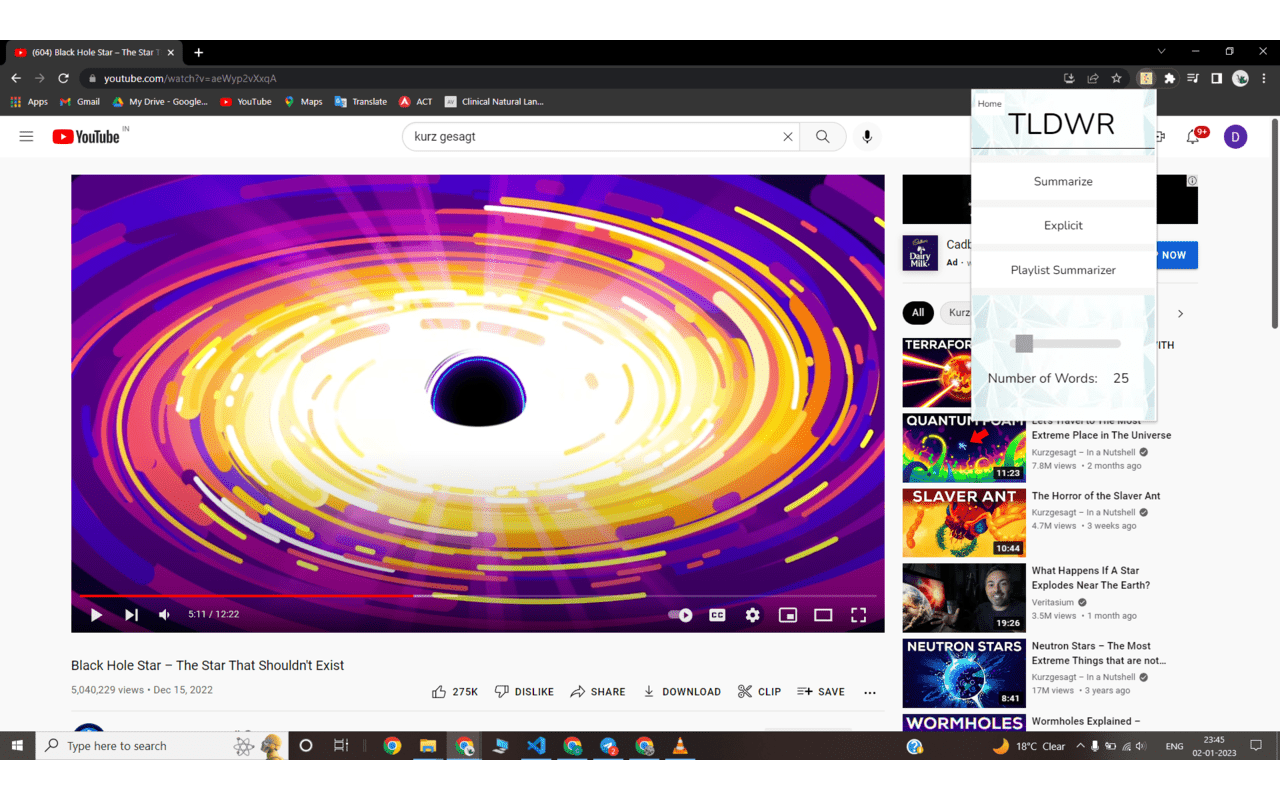Click install app icon in address bar

[x=1069, y=78]
